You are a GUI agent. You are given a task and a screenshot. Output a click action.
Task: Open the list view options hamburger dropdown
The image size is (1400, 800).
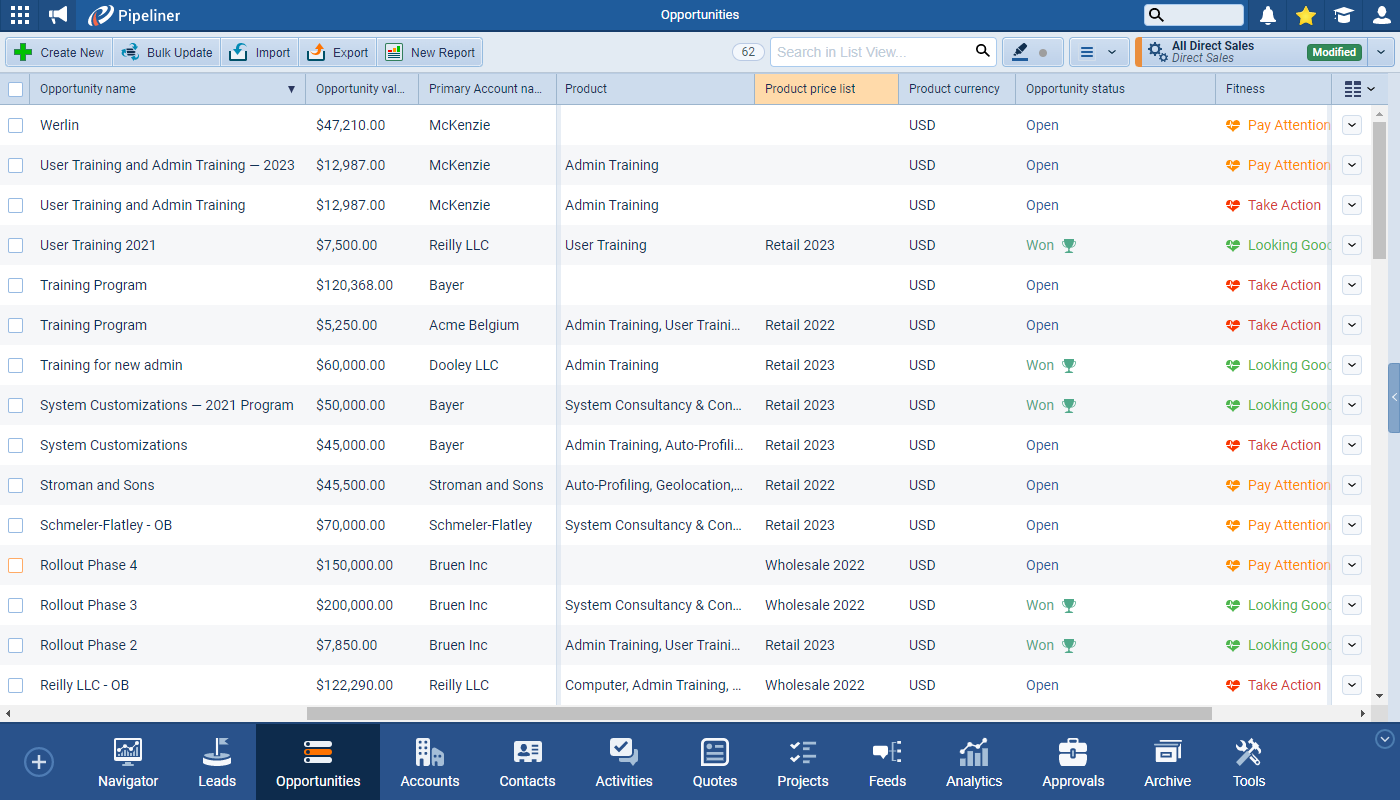click(x=1098, y=52)
